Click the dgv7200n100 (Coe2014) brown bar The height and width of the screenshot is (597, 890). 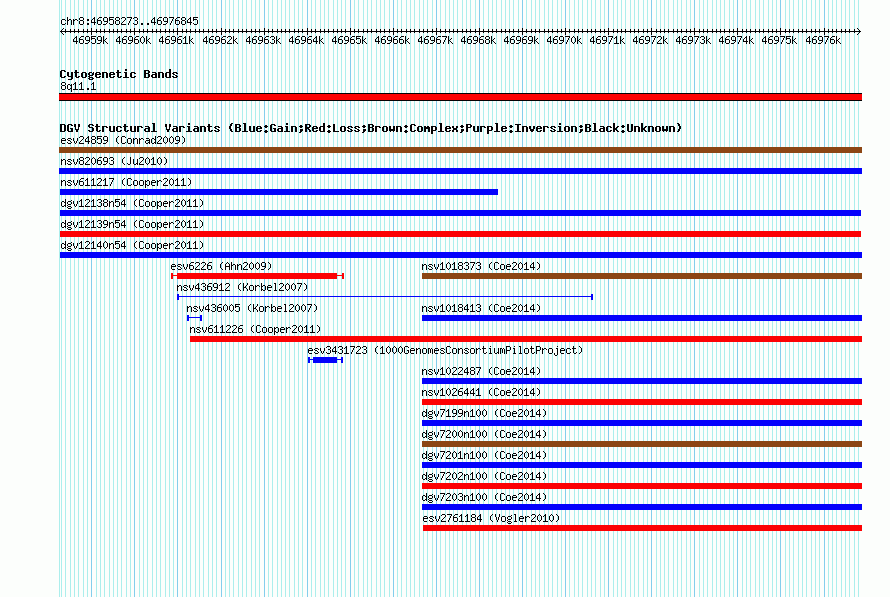pyautogui.click(x=642, y=444)
